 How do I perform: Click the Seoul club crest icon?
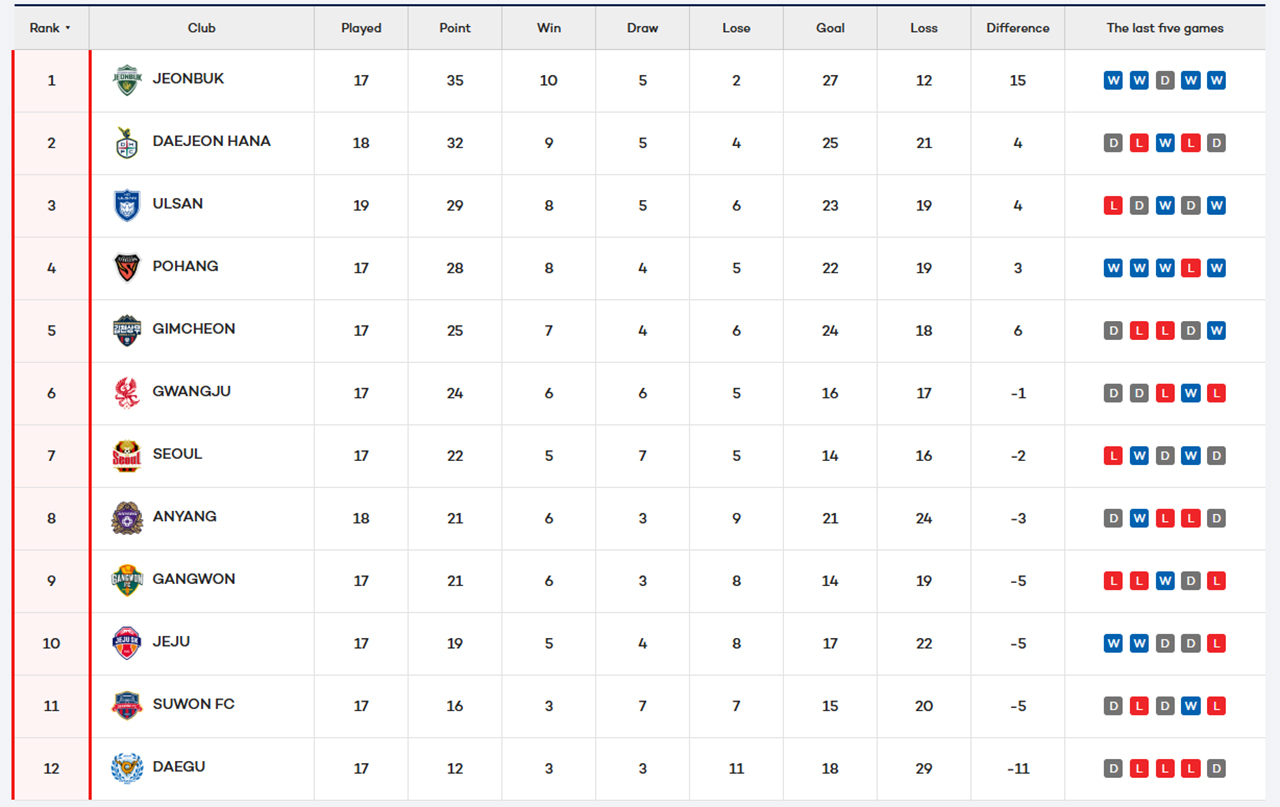click(x=127, y=456)
